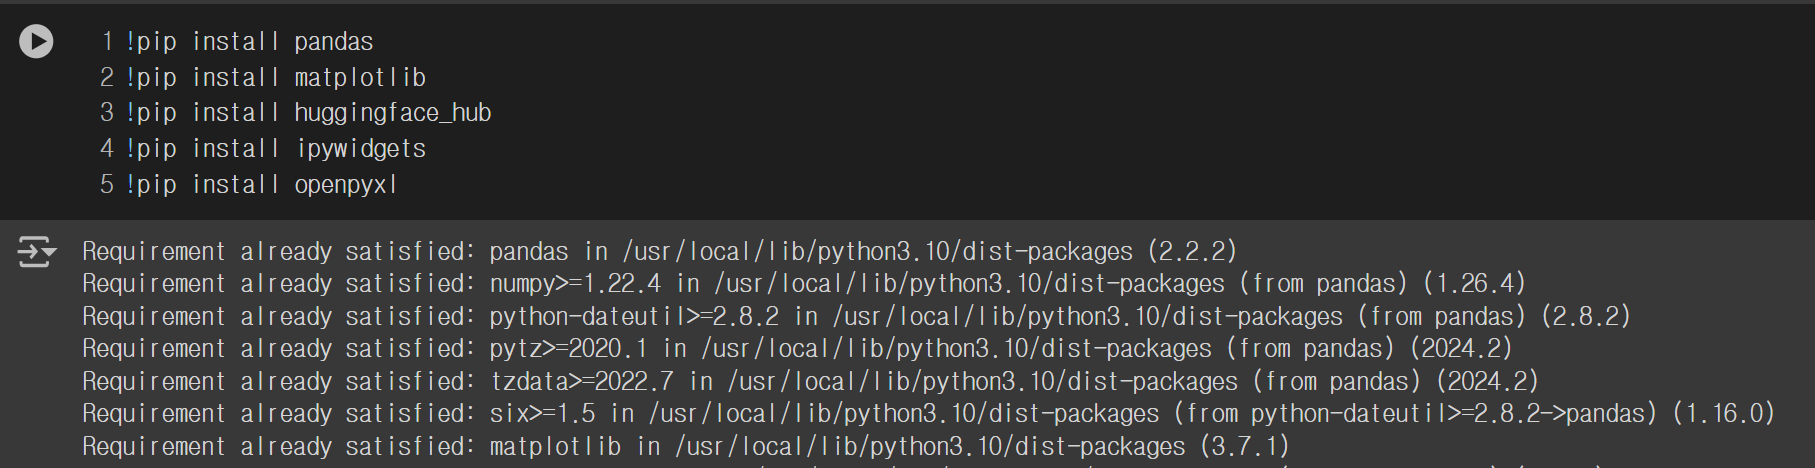
Task: Place cursor in the ipywidgets install line
Action: pyautogui.click(x=276, y=149)
